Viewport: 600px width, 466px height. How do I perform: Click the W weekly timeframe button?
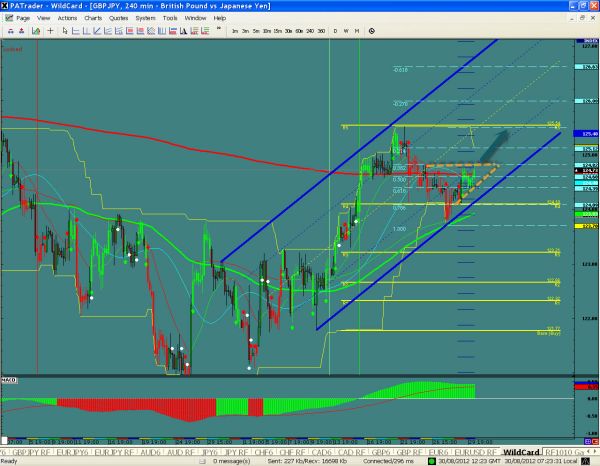344,32
